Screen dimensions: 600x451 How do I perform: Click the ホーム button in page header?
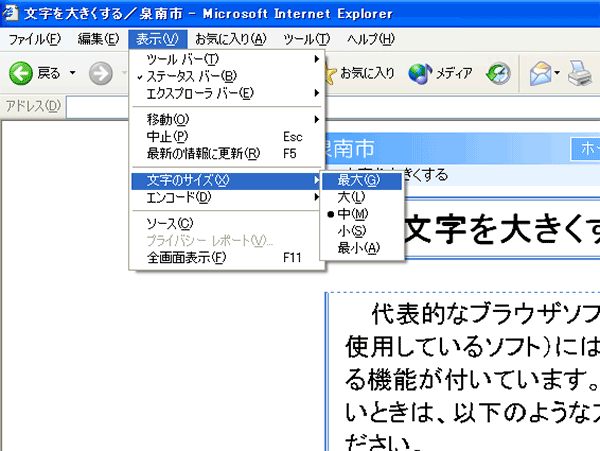point(585,148)
